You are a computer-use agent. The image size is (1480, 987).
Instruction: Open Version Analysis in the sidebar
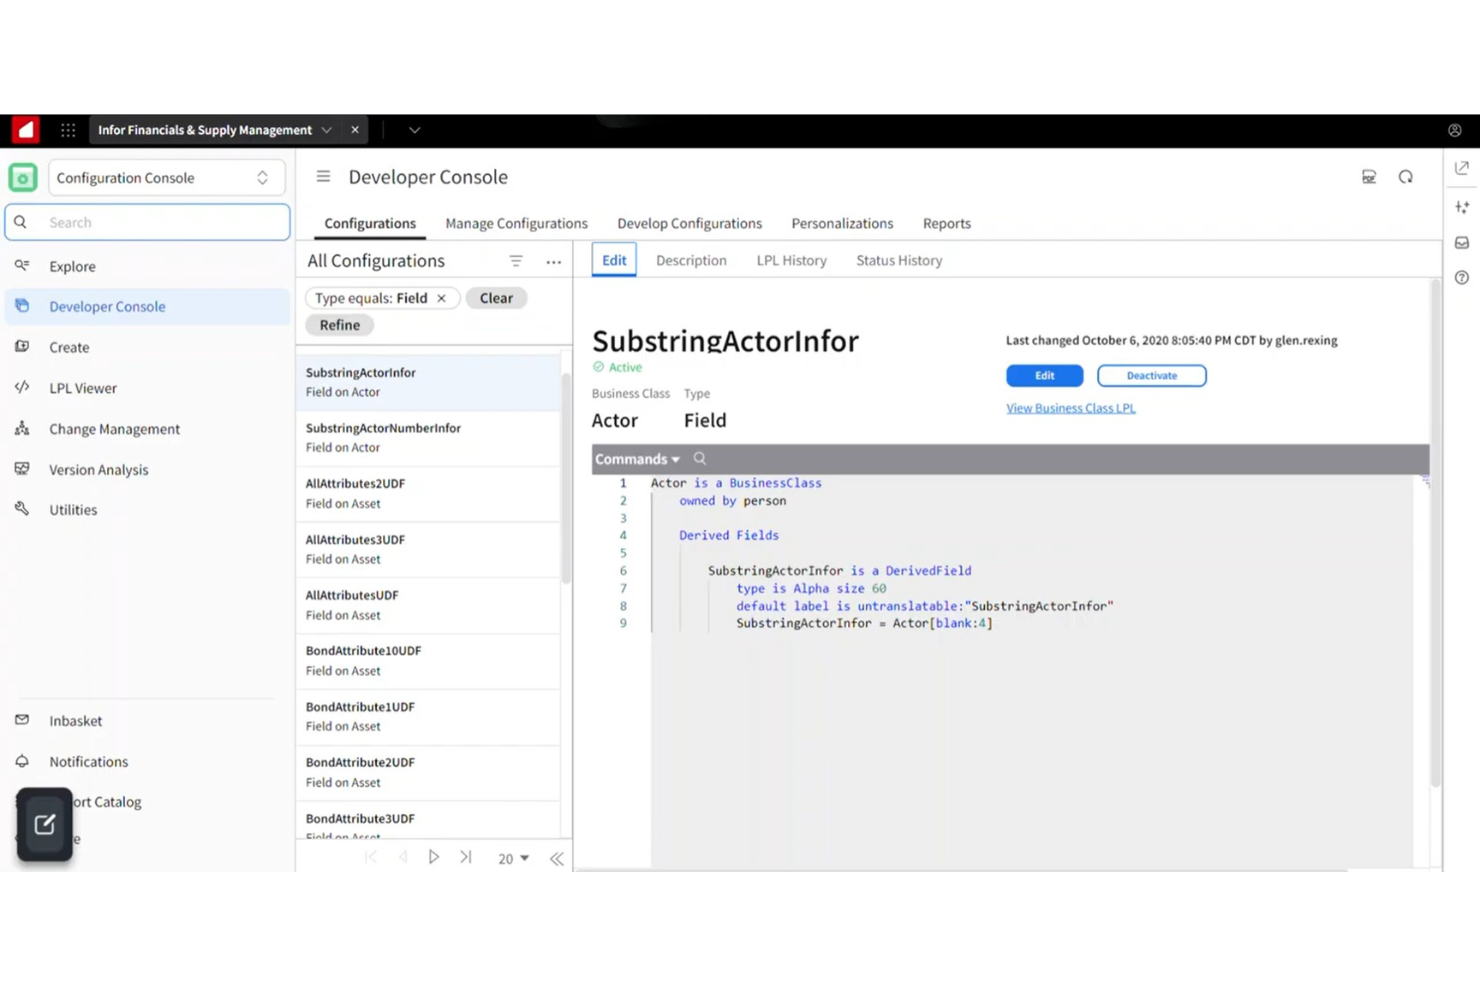[x=147, y=469]
